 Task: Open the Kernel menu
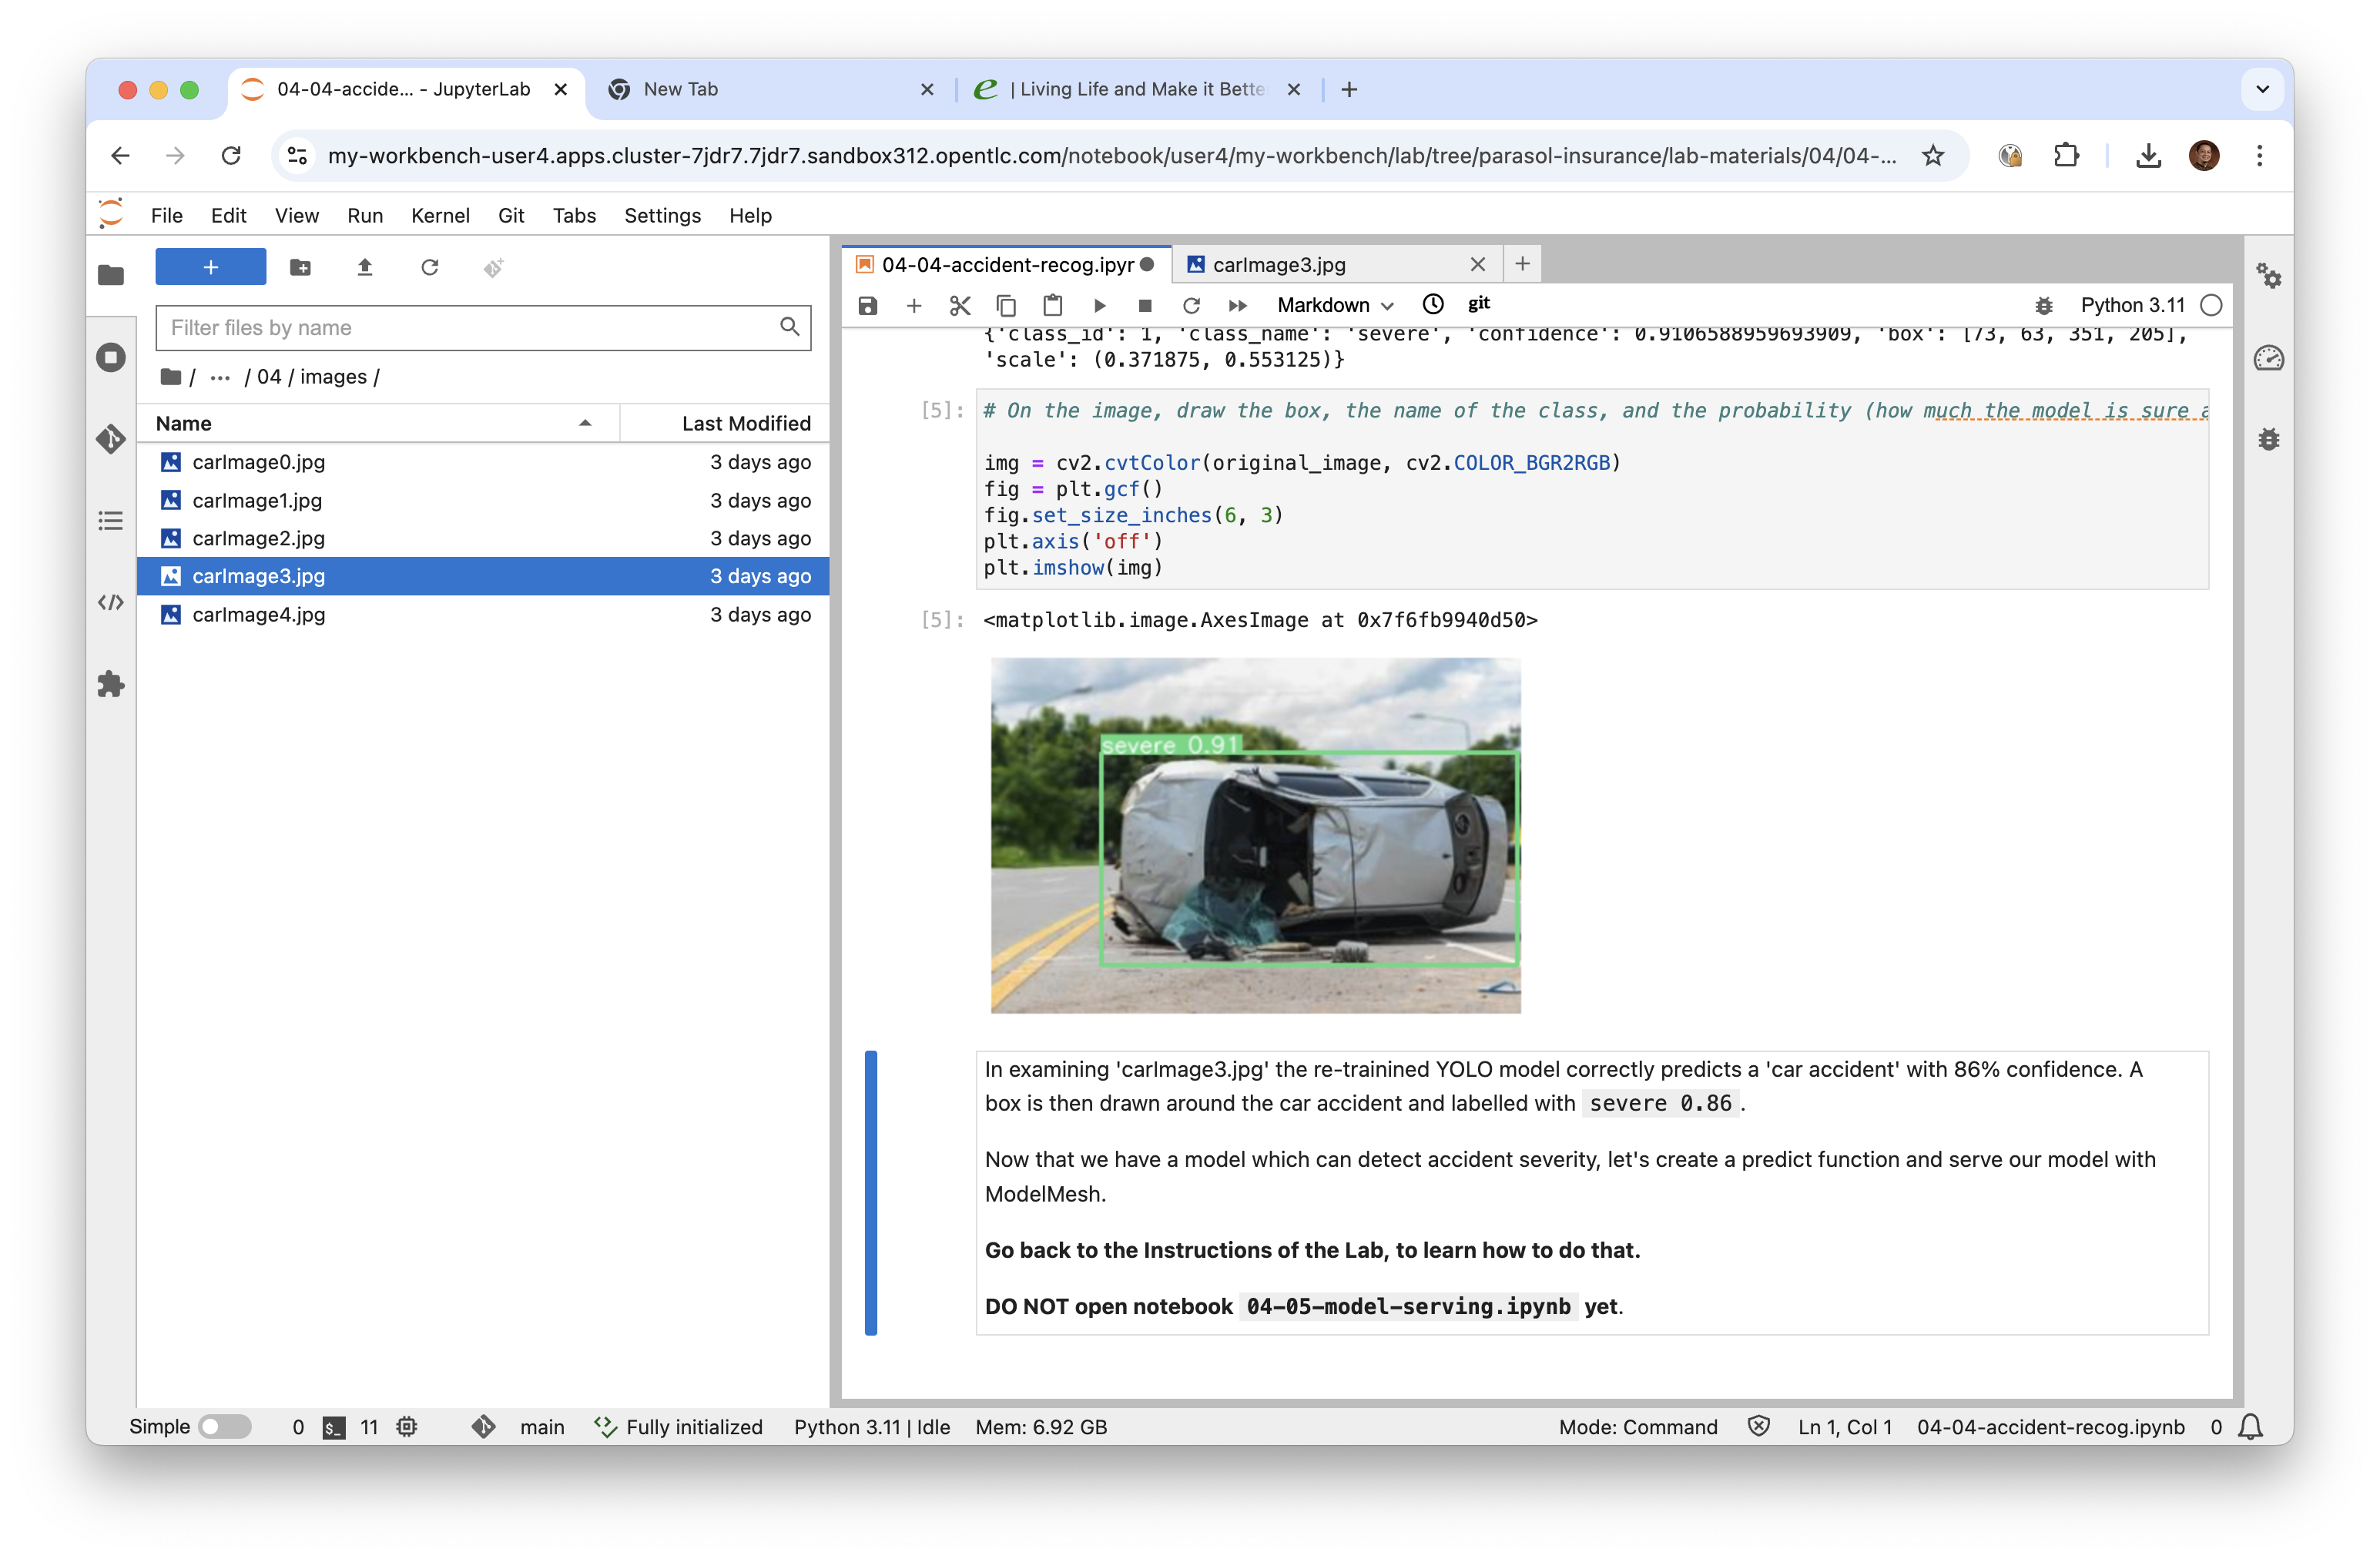440,215
